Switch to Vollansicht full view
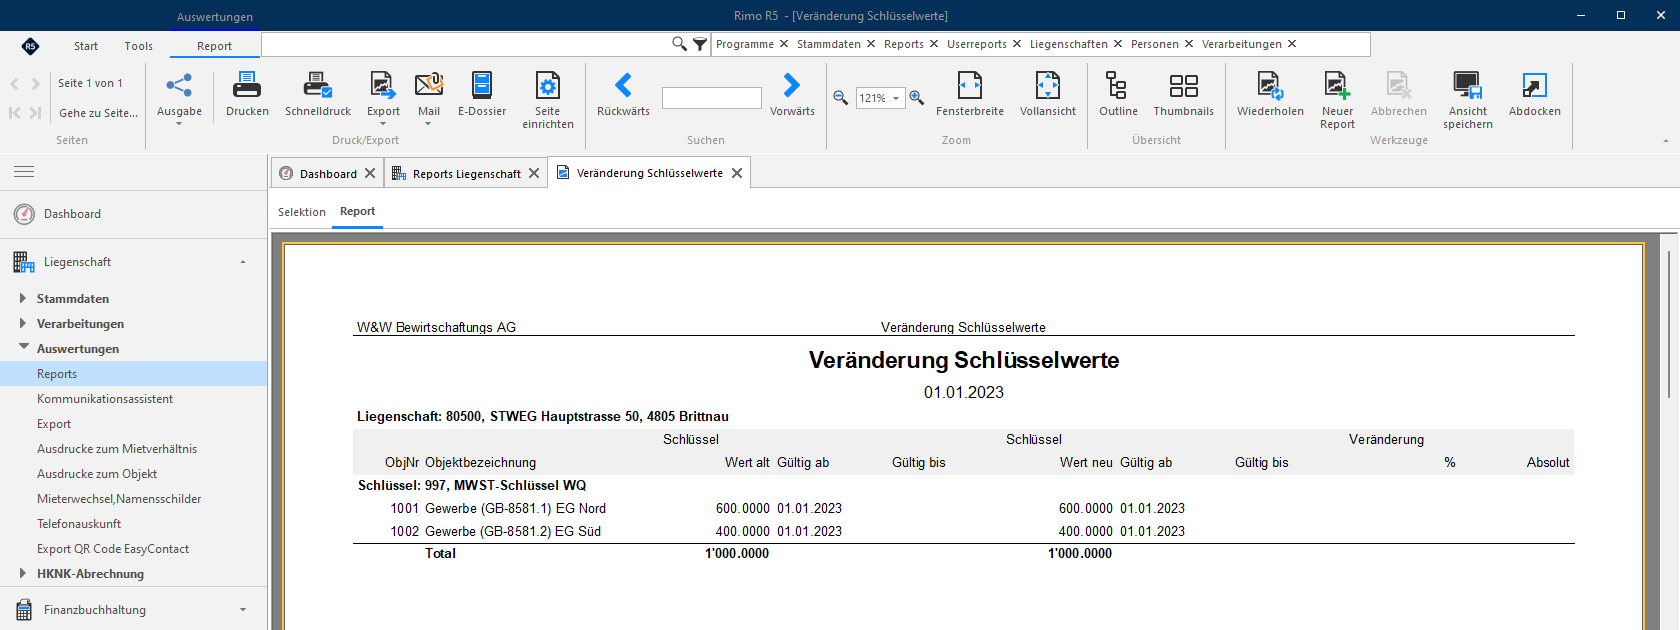1680x630 pixels. pyautogui.click(x=1048, y=95)
